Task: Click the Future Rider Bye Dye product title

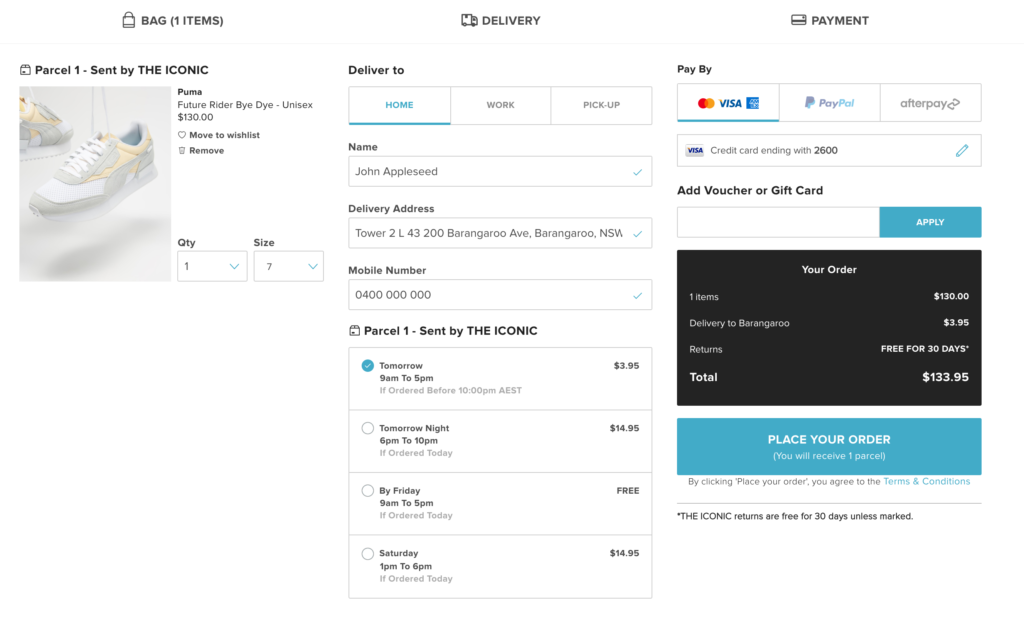Action: click(x=245, y=104)
